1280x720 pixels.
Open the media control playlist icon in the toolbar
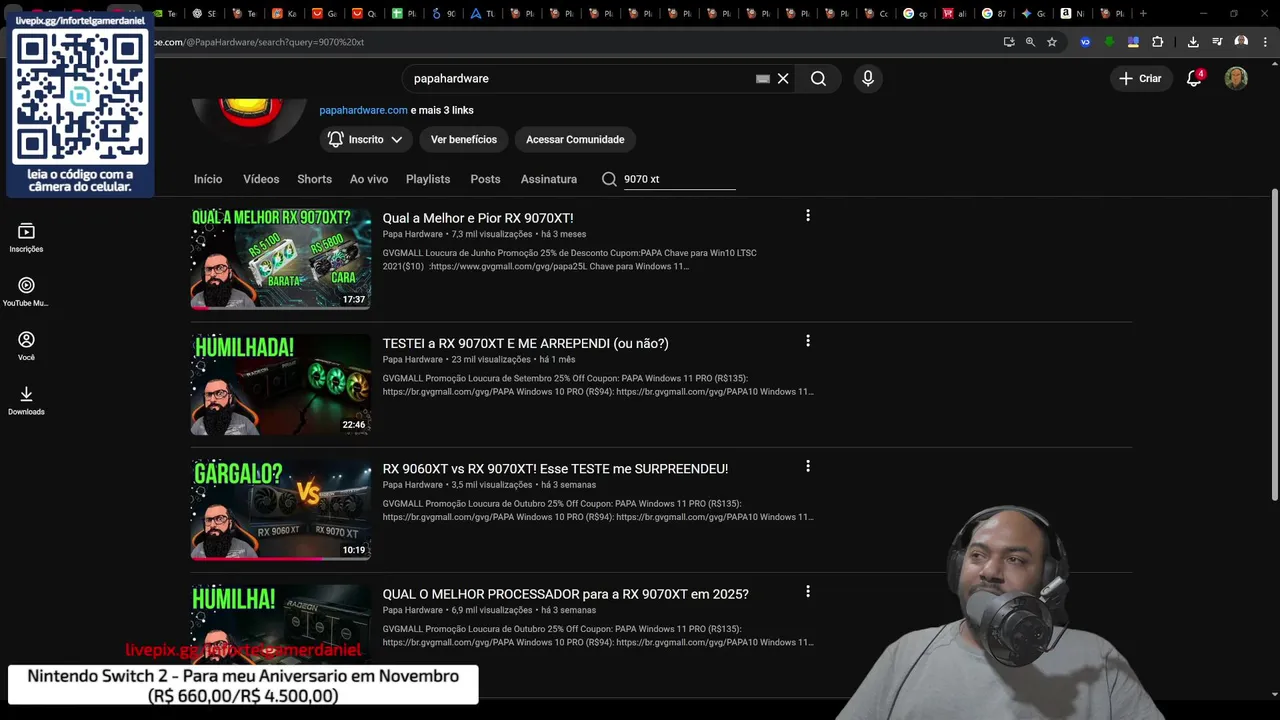[1217, 42]
